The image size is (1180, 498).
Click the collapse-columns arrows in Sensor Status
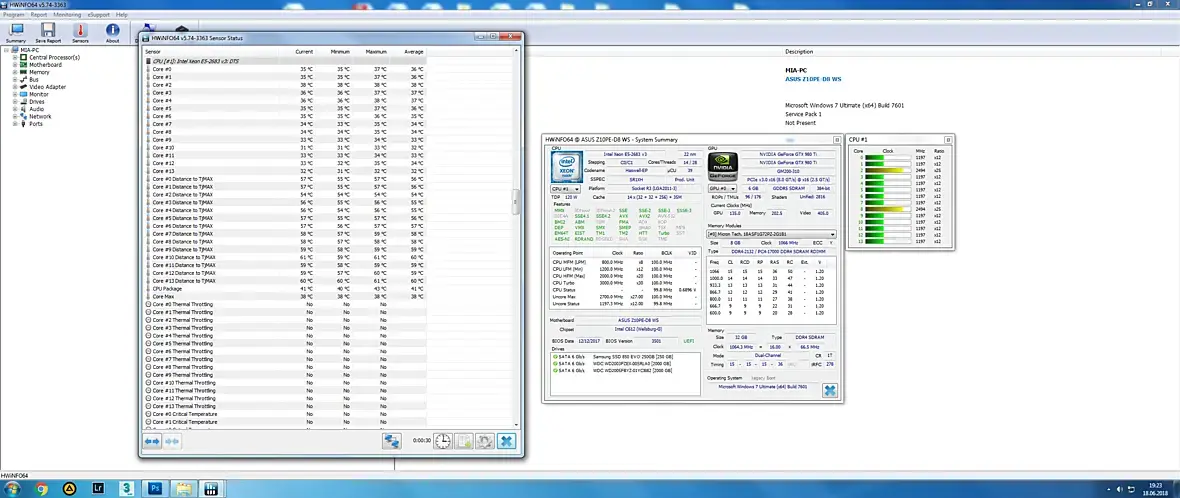coord(172,442)
